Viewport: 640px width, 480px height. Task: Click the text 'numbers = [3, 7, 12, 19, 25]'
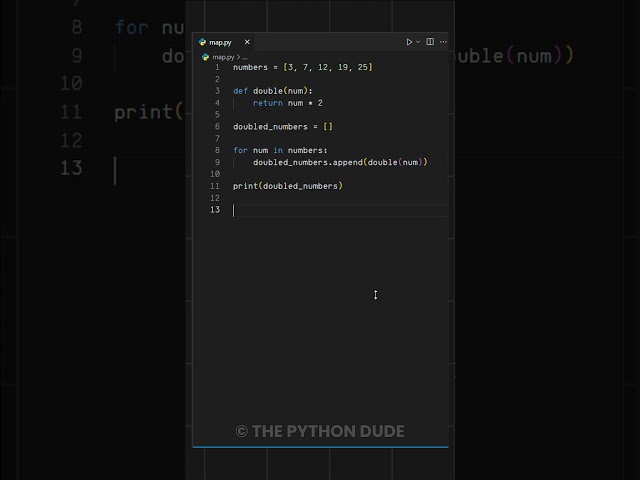302,67
